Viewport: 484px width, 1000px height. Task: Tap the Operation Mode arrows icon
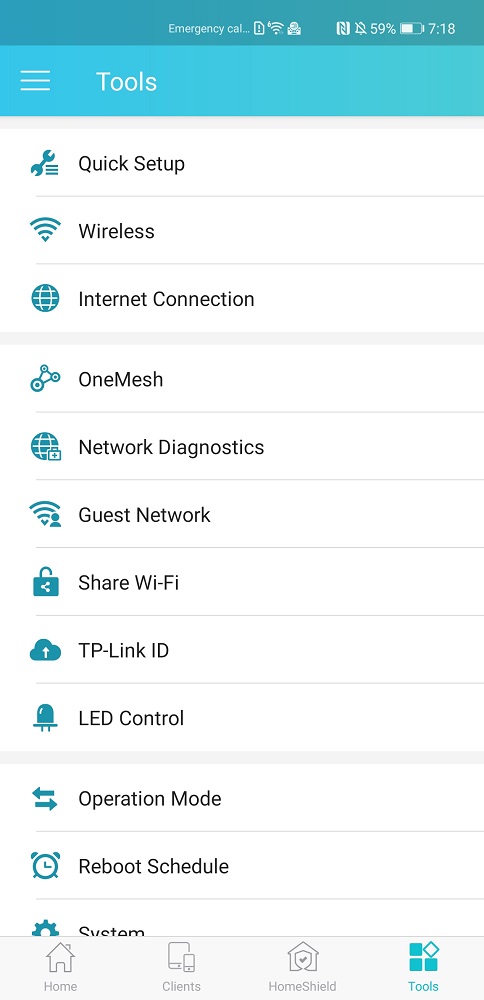coord(45,798)
